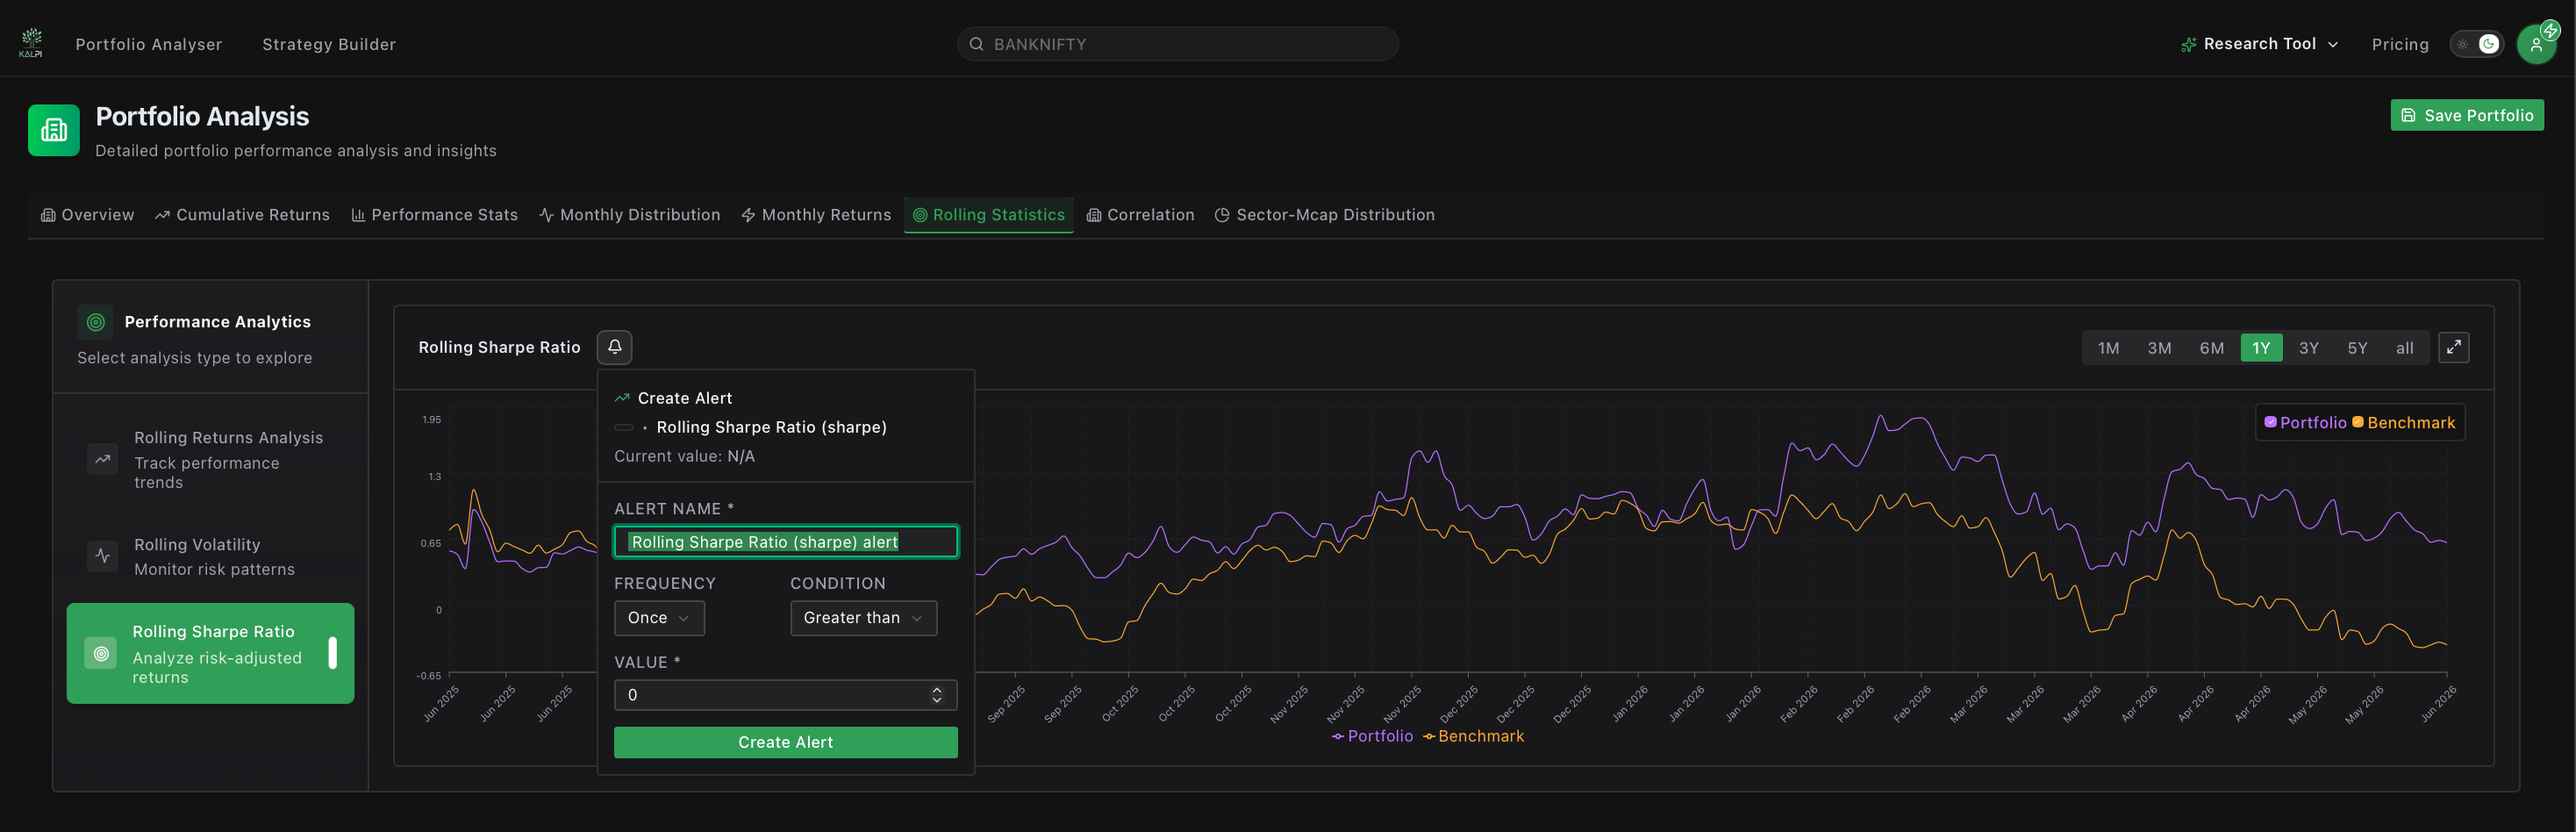Click the search magnifier icon
Image resolution: width=2576 pixels, height=832 pixels.
click(x=976, y=44)
